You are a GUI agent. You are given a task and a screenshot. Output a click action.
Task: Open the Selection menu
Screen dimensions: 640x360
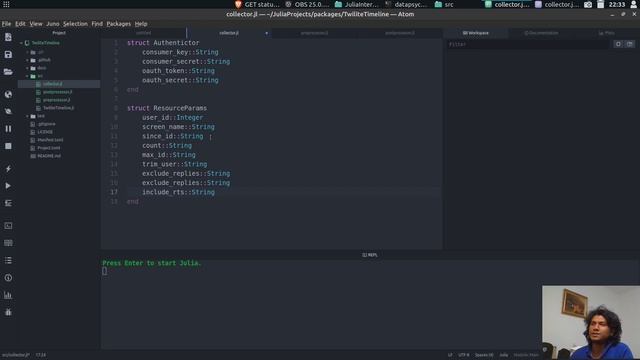pyautogui.click(x=75, y=24)
